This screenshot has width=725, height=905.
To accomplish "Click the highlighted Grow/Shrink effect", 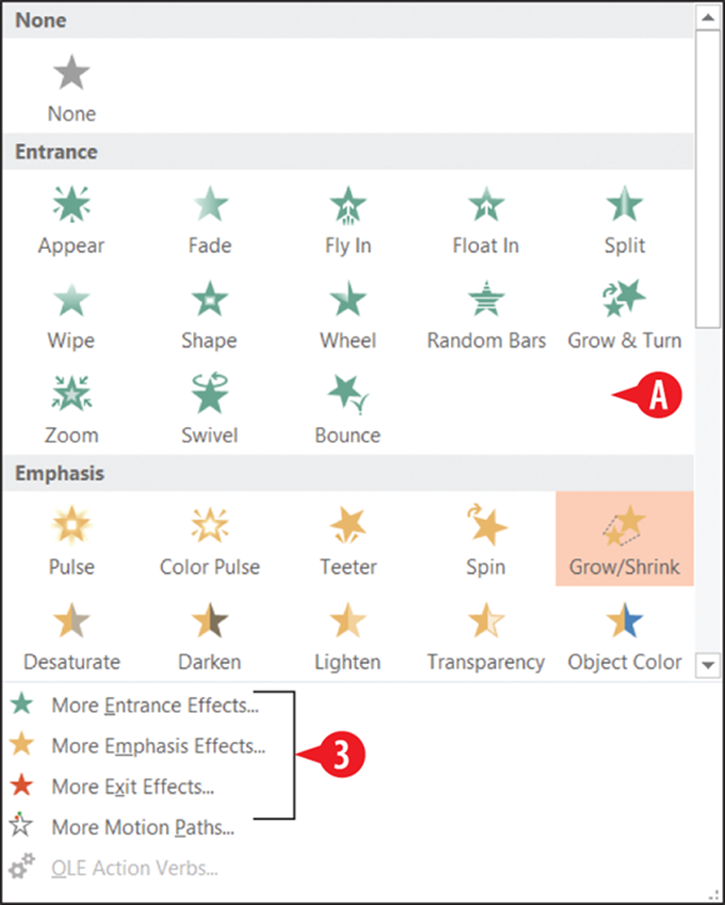I will (625, 539).
